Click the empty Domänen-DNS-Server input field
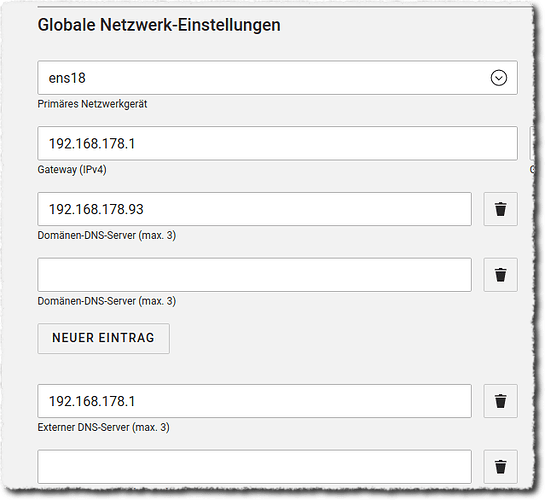 (x=254, y=275)
